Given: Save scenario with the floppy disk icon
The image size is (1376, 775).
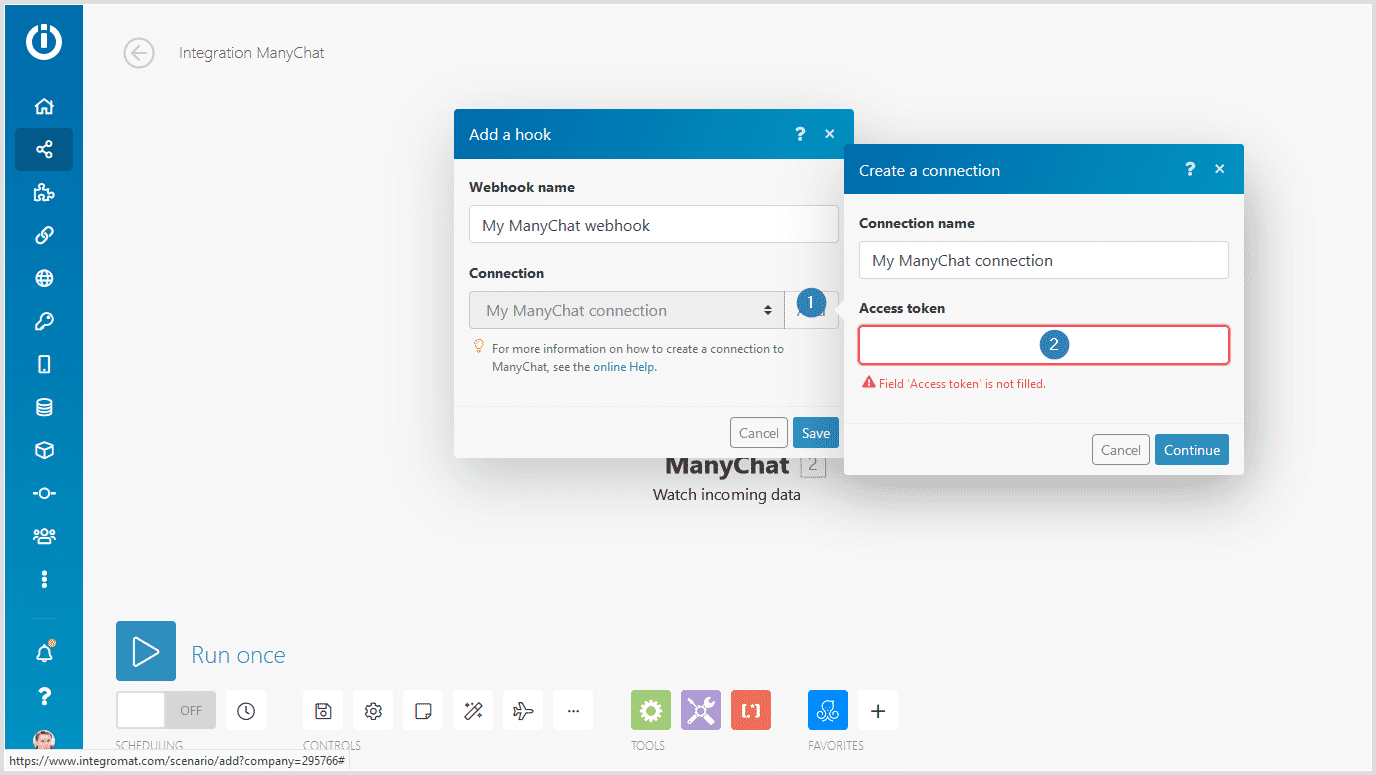Looking at the screenshot, I should pos(323,710).
